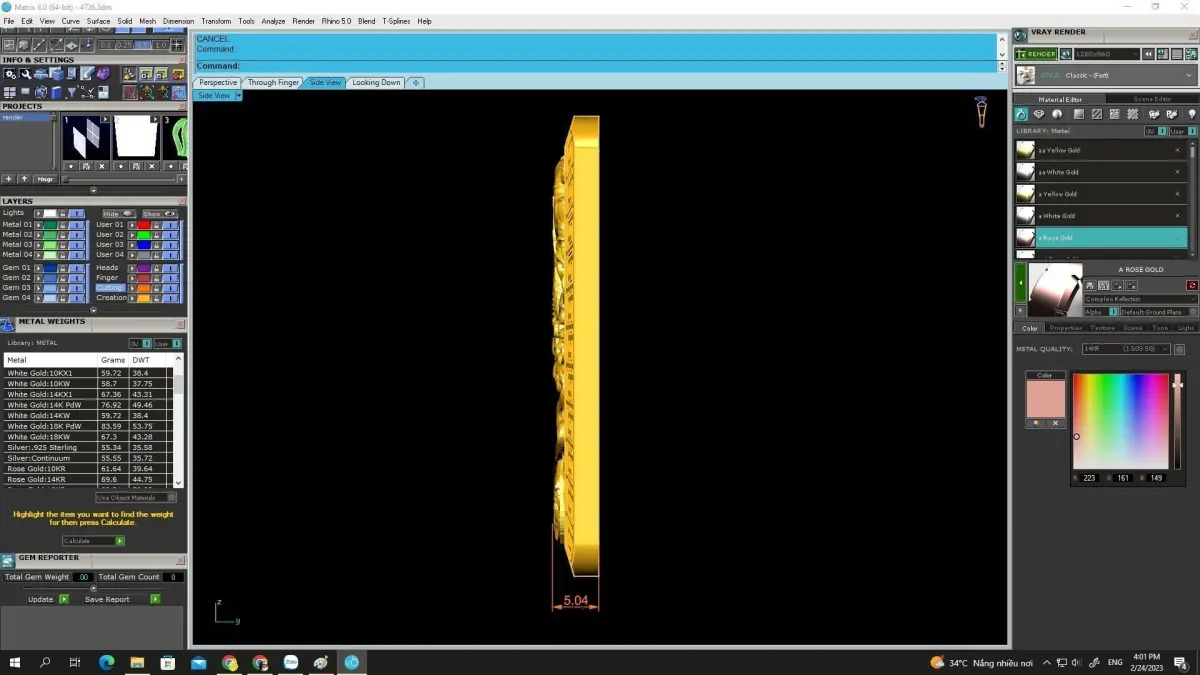Click the Command input line
Viewport: 1200px width, 675px height.
(596, 66)
